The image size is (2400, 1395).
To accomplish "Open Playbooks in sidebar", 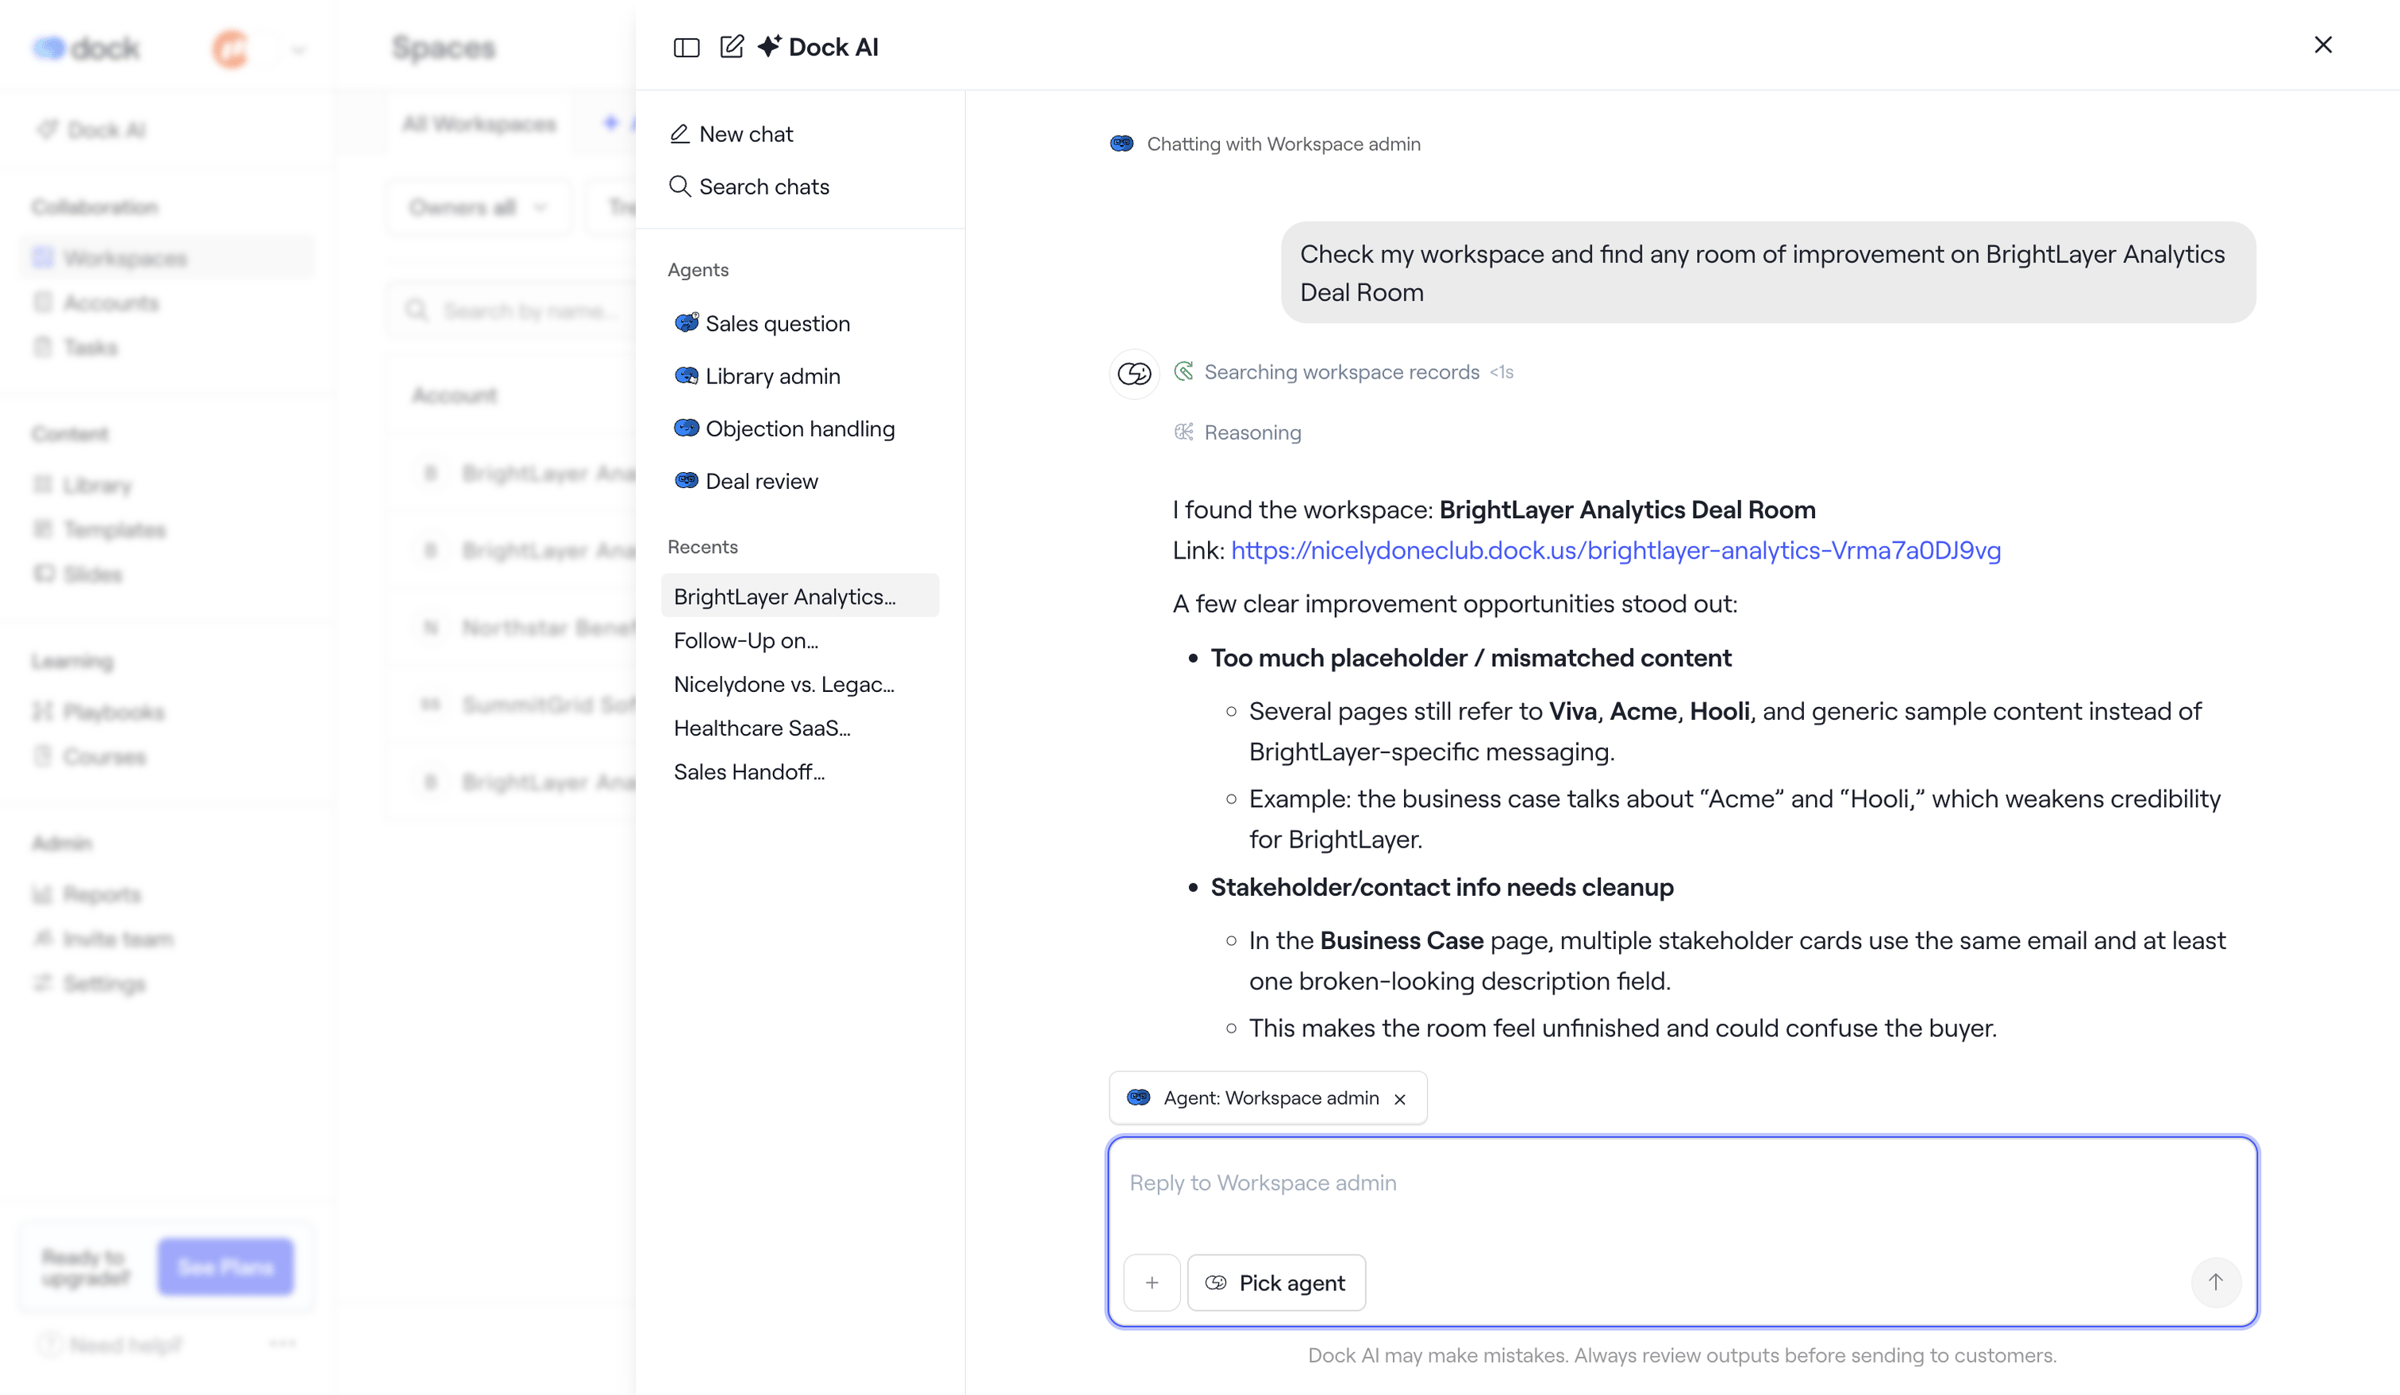I will coord(99,712).
